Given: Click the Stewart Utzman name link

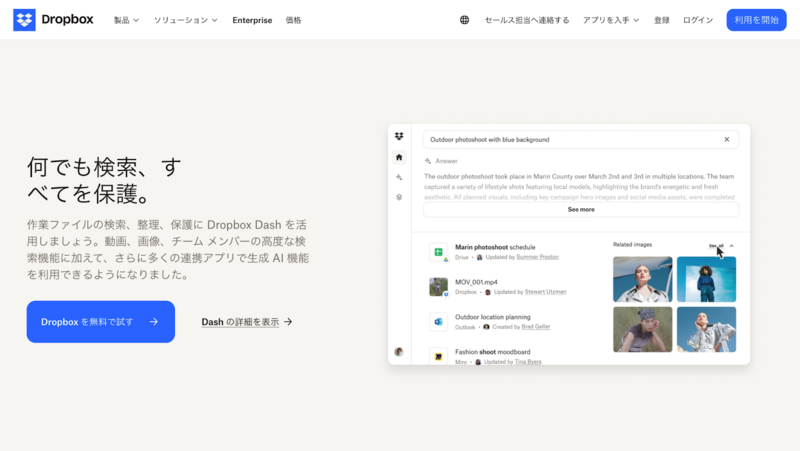Looking at the screenshot, I should pyautogui.click(x=545, y=292).
